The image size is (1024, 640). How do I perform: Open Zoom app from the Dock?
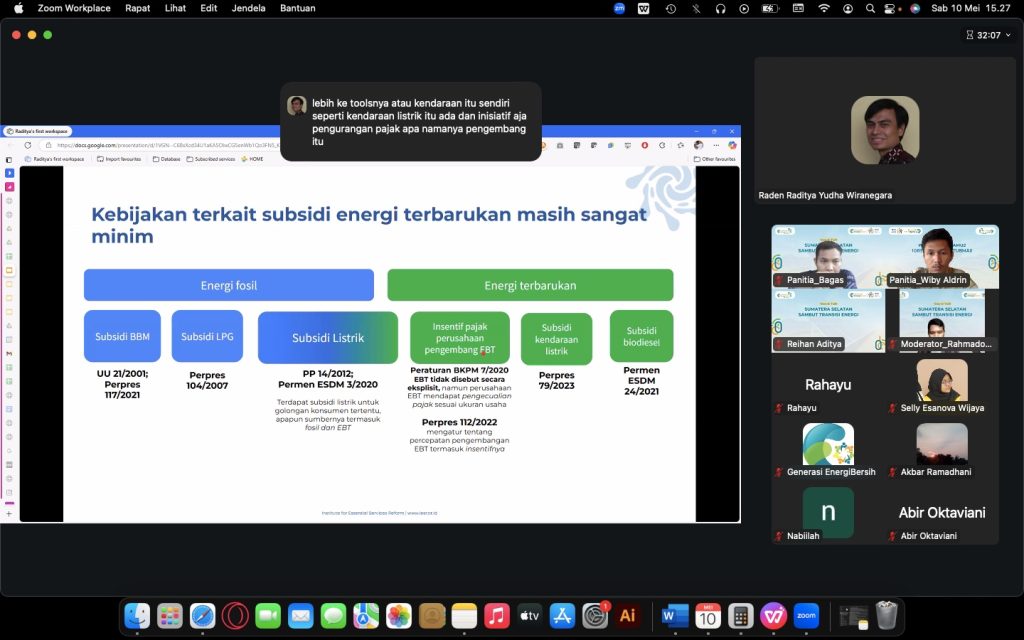[806, 616]
